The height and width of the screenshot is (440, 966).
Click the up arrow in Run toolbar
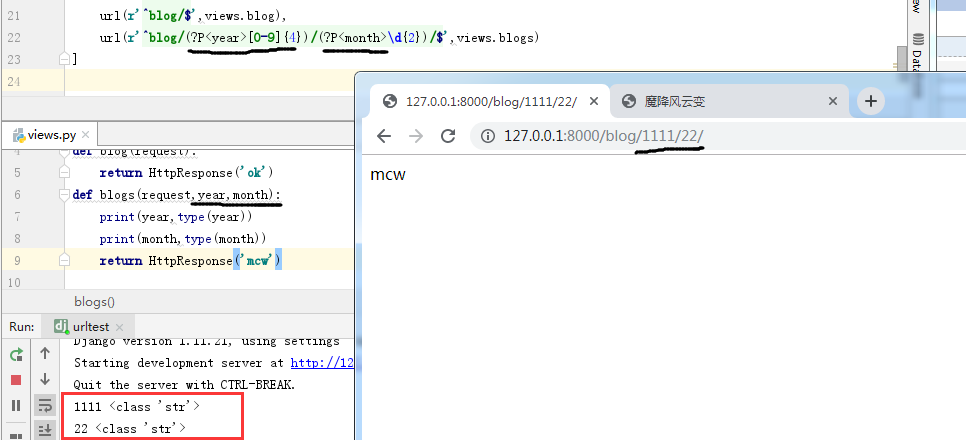tap(44, 353)
